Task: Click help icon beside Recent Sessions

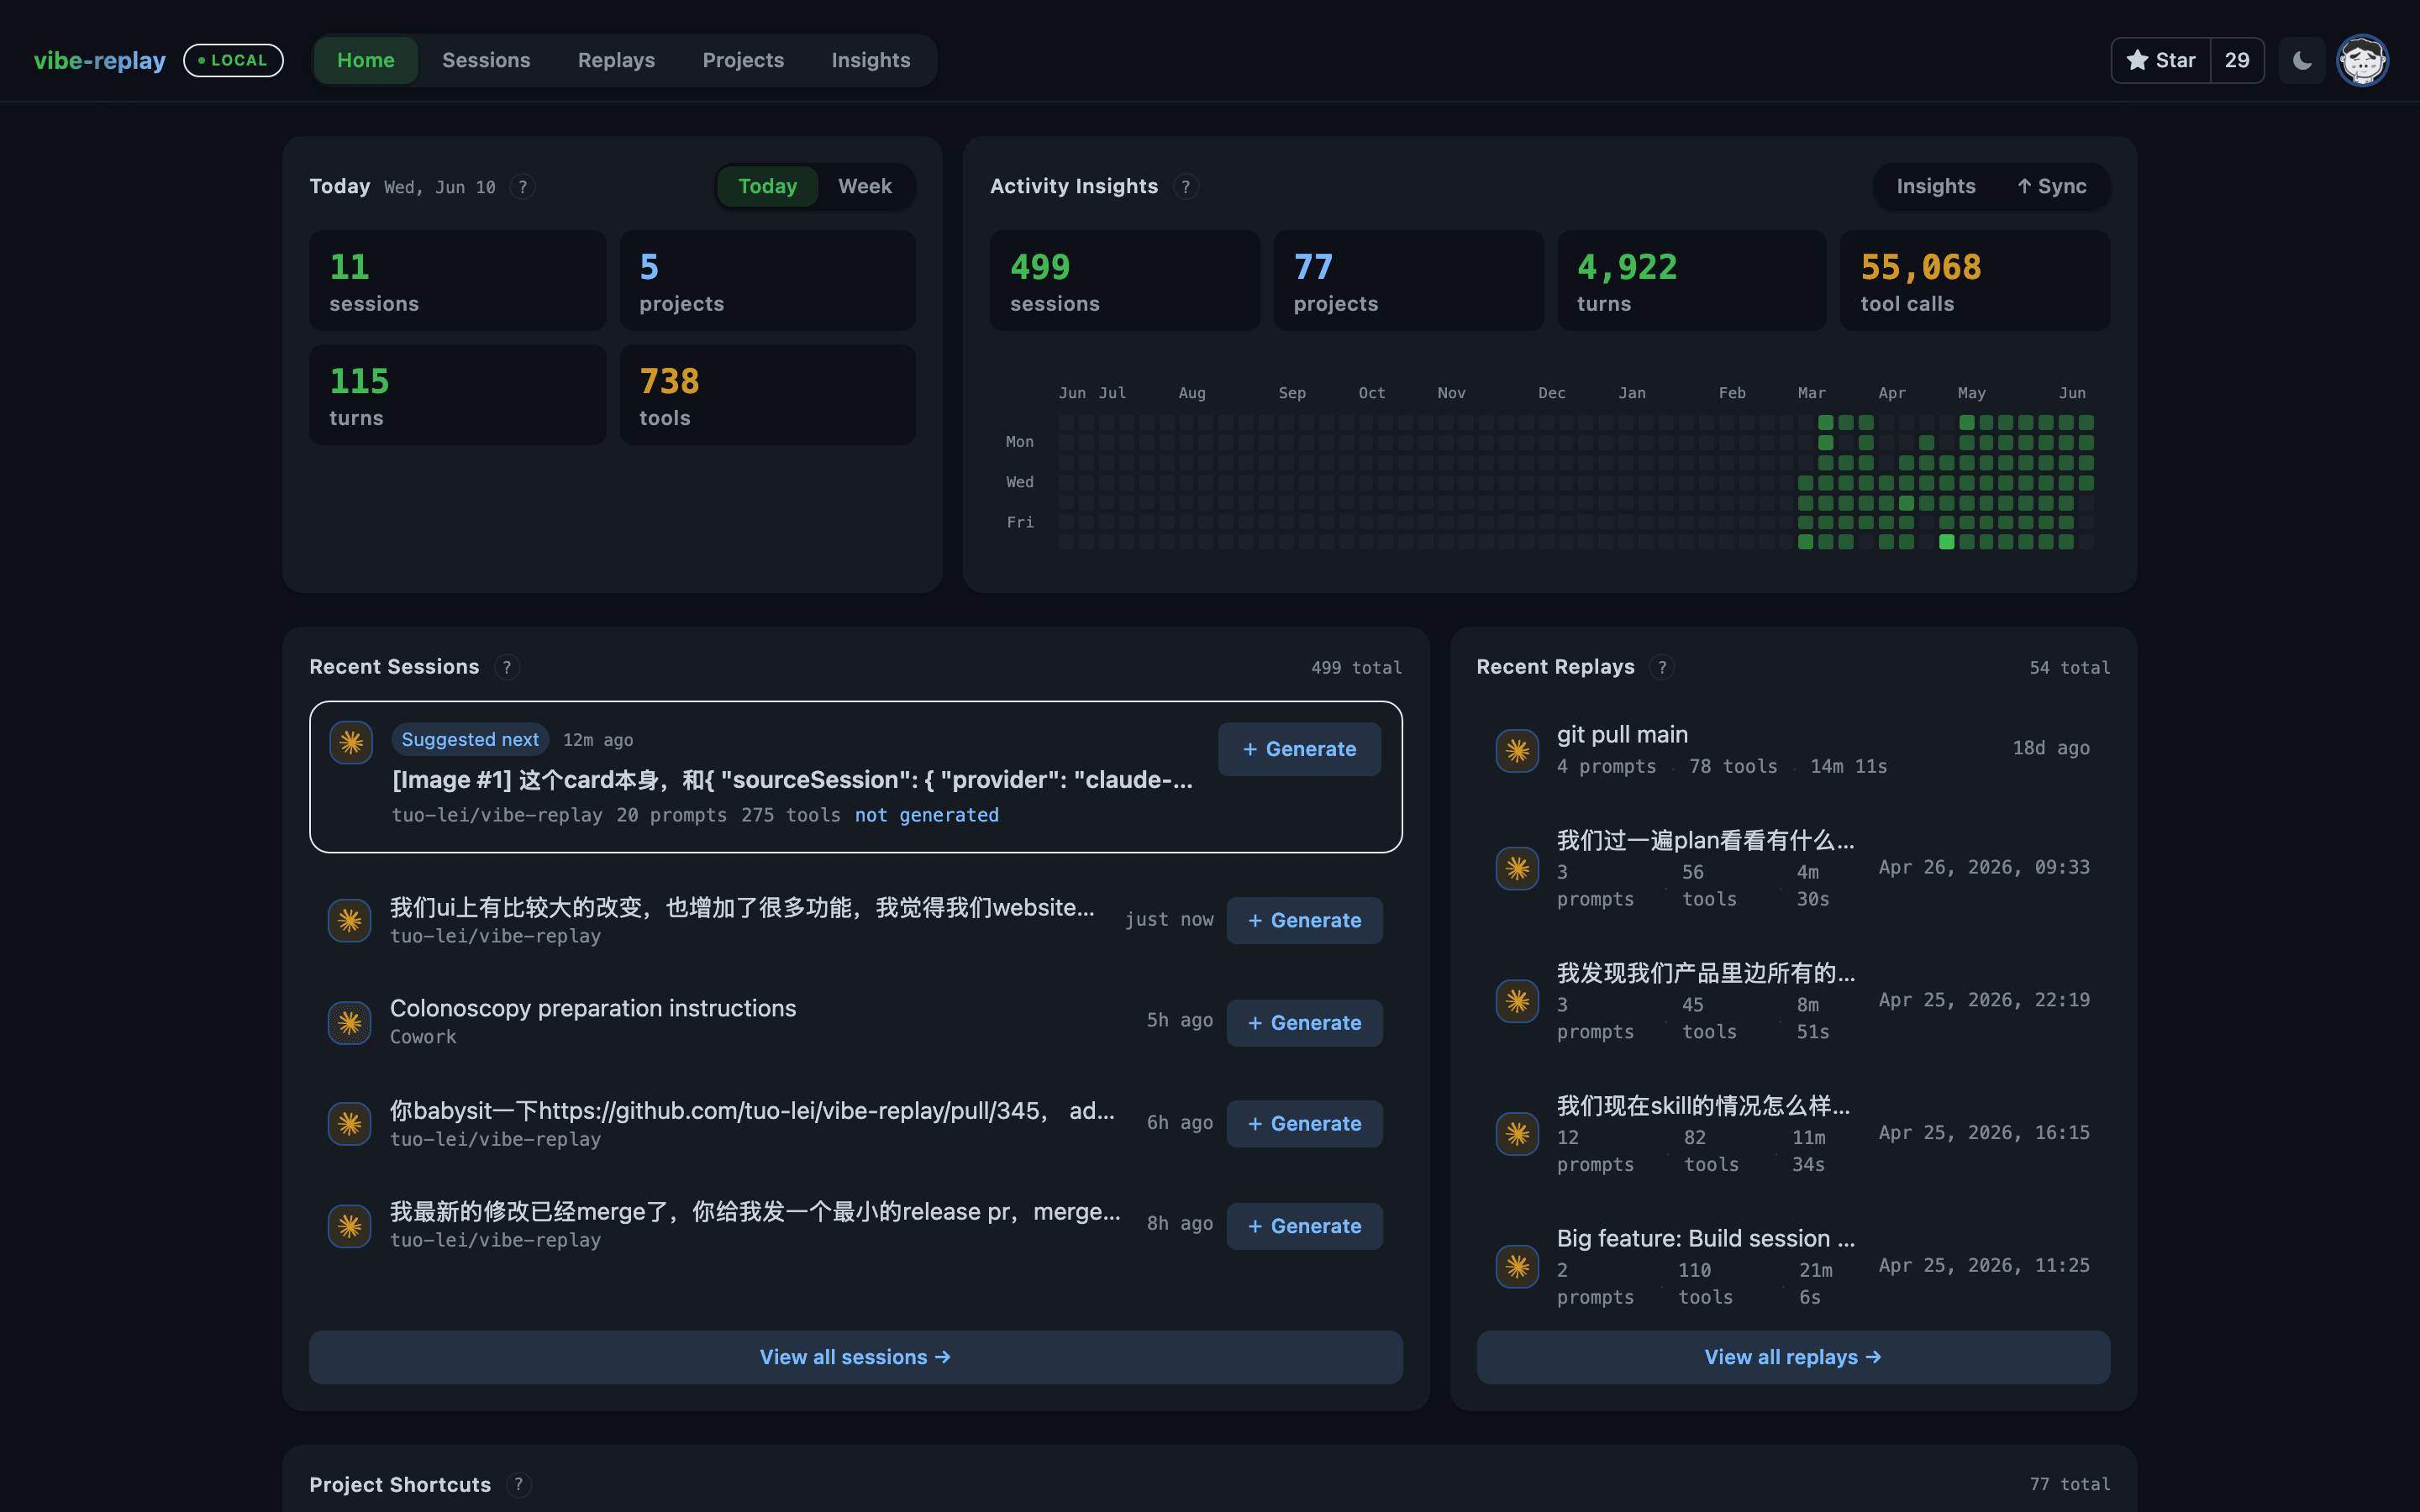Action: point(507,667)
